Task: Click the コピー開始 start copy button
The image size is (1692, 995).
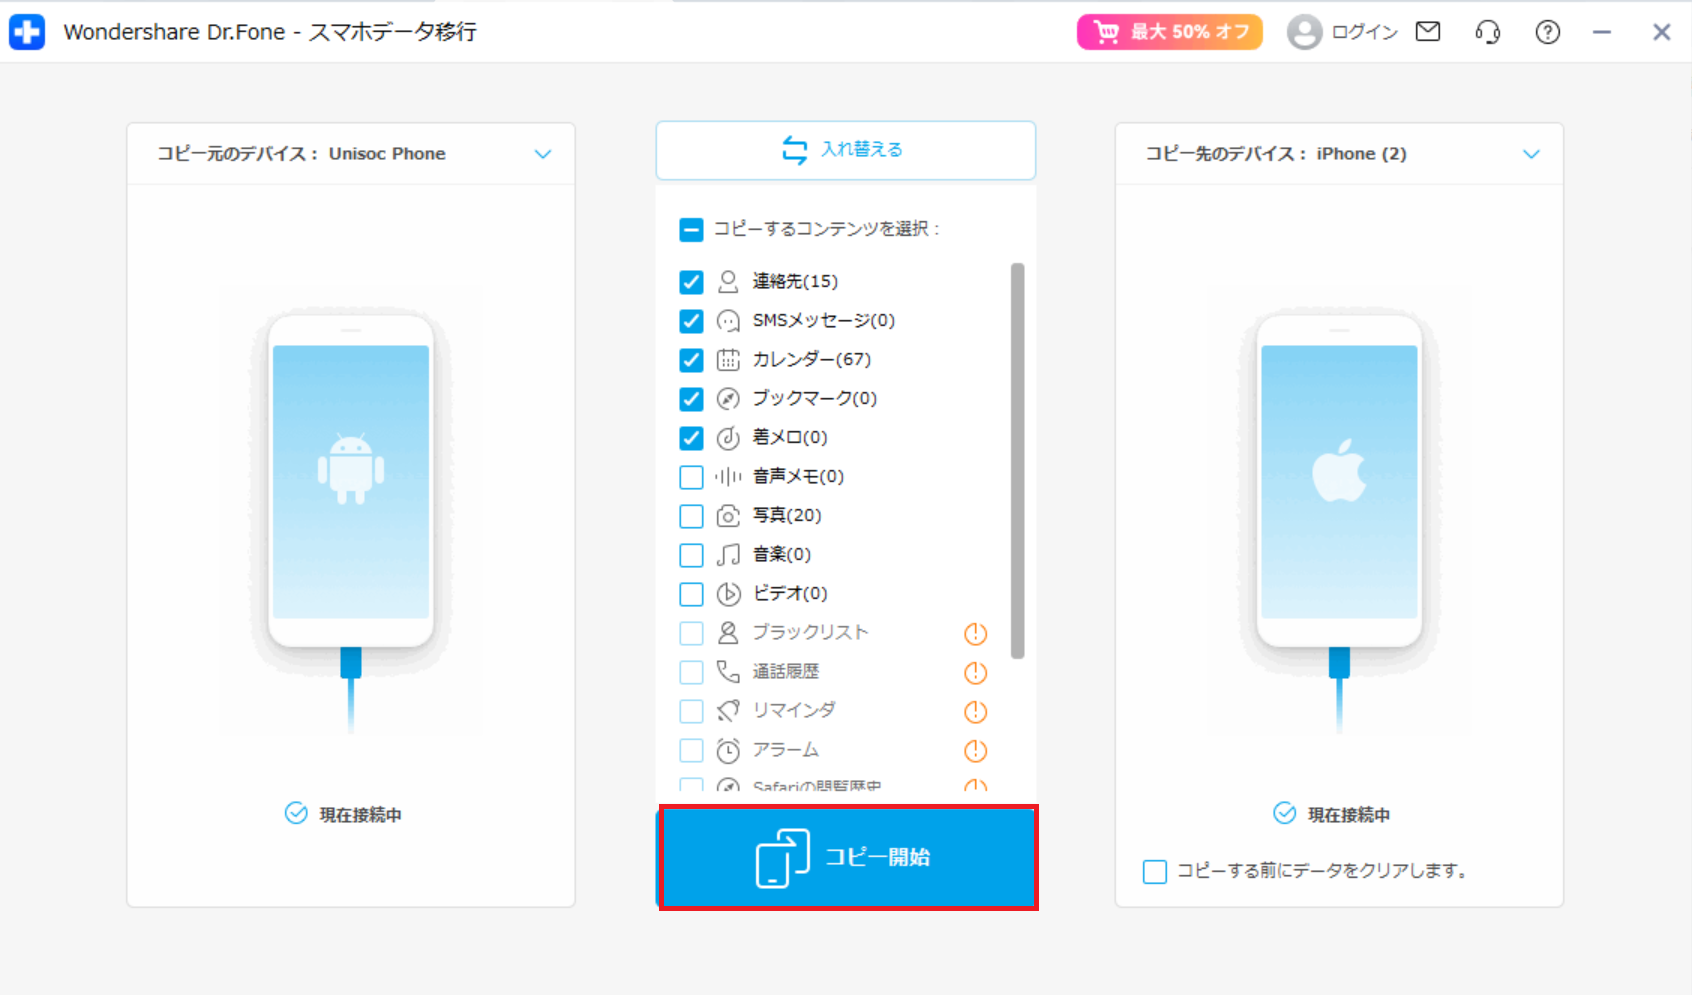Action: [x=848, y=858]
